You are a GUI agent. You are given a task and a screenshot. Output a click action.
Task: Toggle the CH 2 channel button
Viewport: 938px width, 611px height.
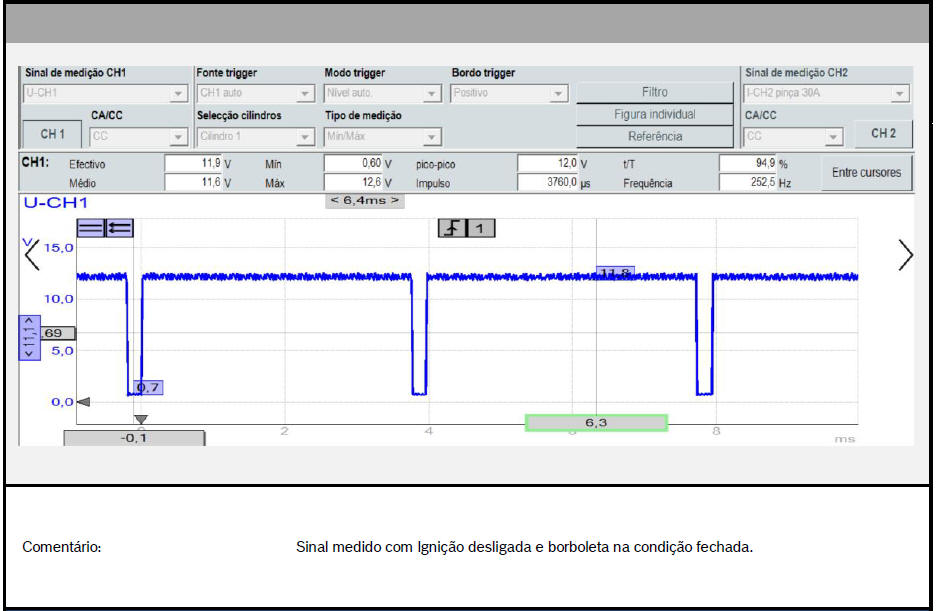883,134
